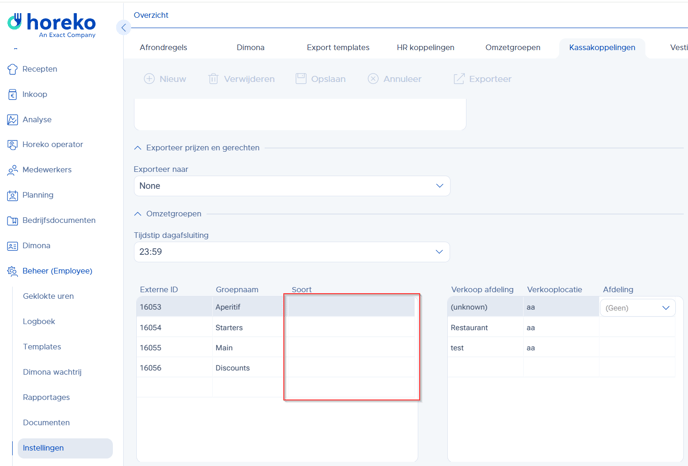Open Medewerkers via its people icon
This screenshot has height=466, width=688.
(x=12, y=170)
